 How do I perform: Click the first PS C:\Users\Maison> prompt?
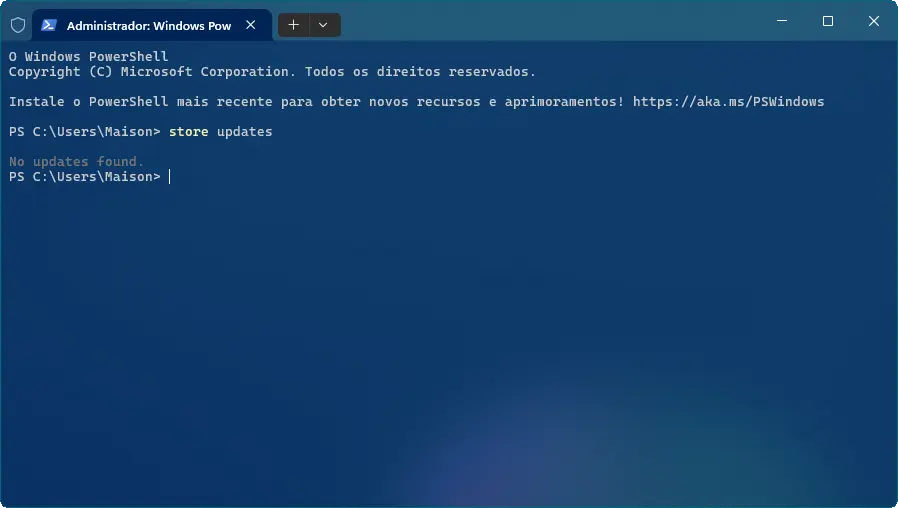pyautogui.click(x=84, y=132)
